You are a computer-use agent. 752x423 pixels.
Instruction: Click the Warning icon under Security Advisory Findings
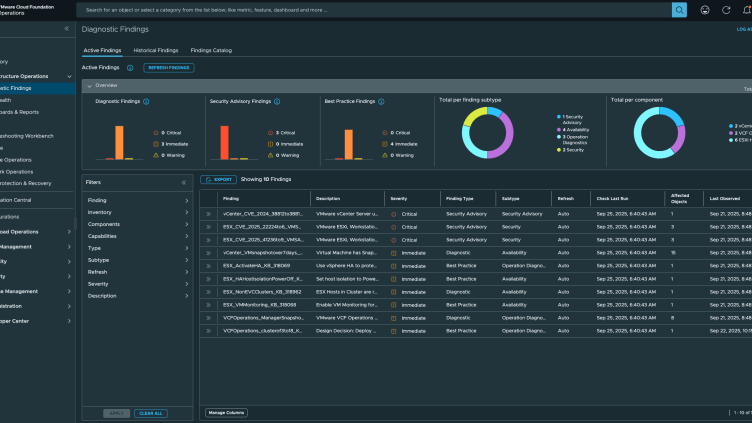pos(270,155)
